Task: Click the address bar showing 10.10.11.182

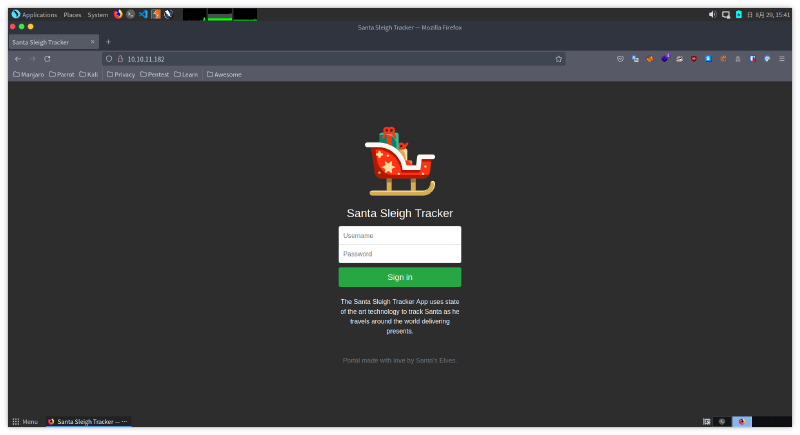Action: coord(334,59)
